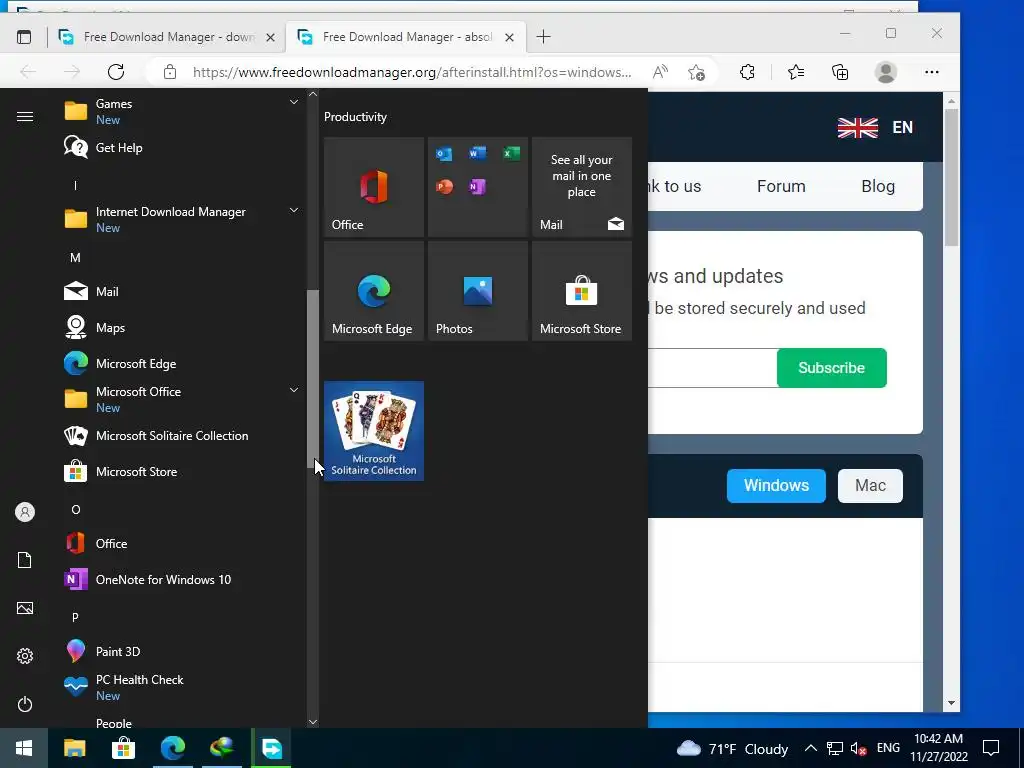Open the Power options icon
Viewport: 1024px width, 768px height.
pyautogui.click(x=25, y=704)
